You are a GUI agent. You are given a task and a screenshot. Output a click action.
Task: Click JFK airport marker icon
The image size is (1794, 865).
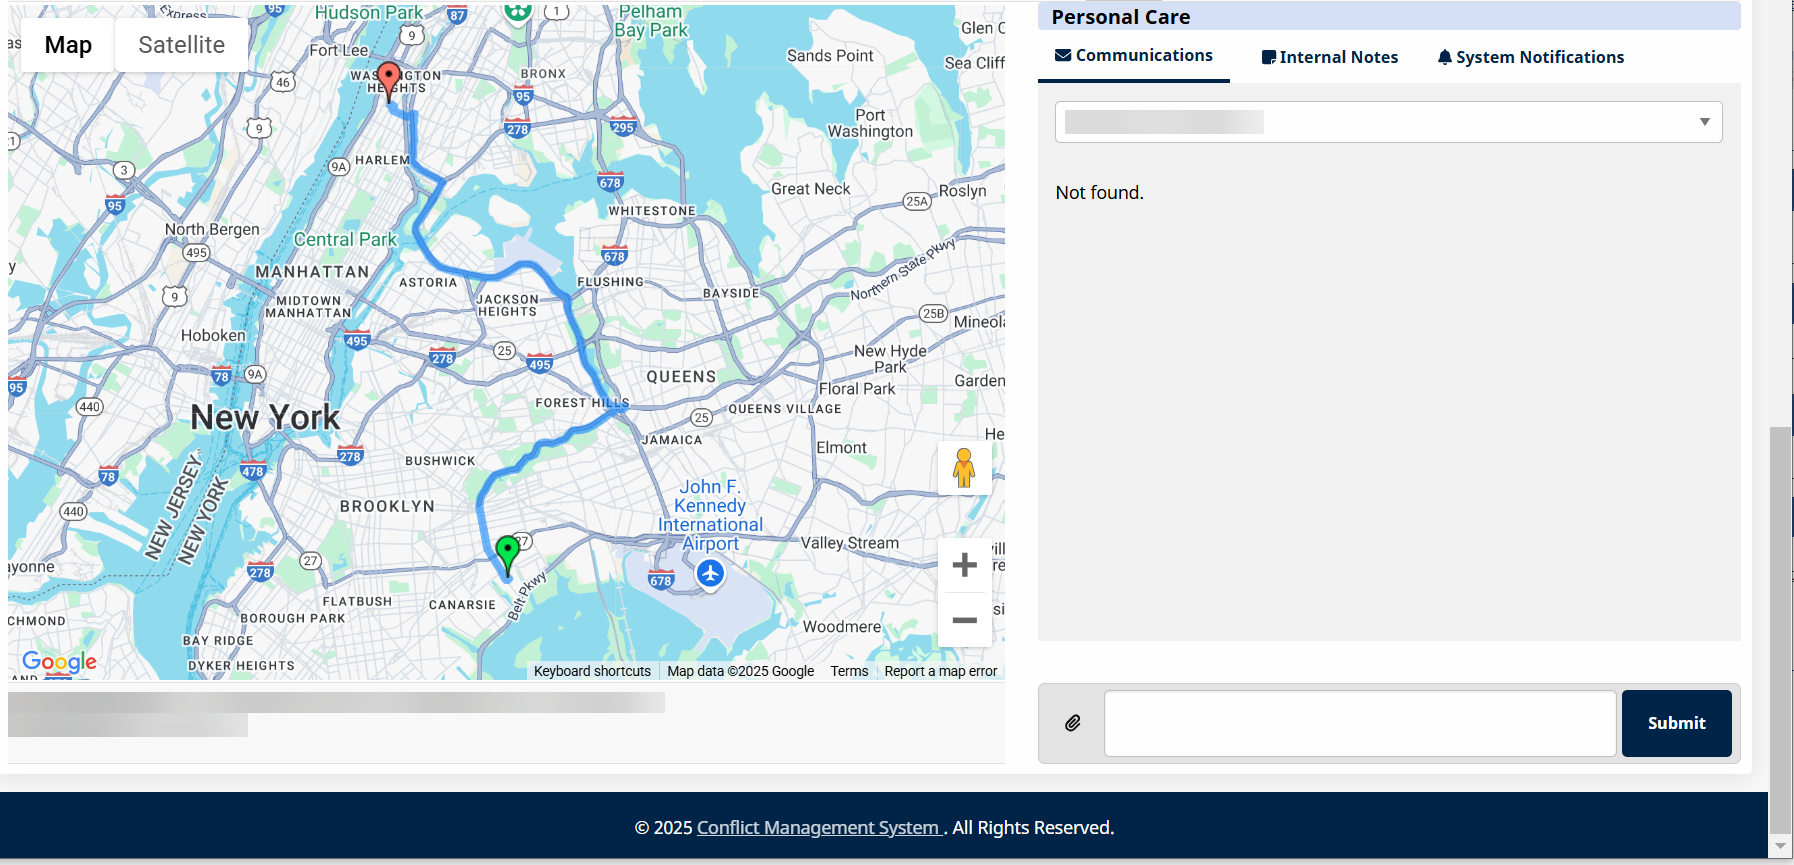710,574
